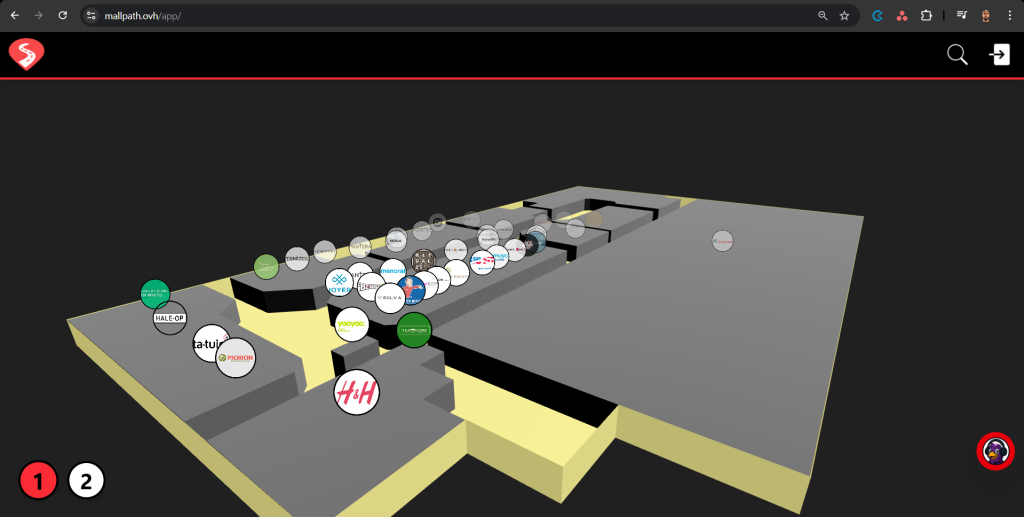Open the media control playlist icon
The height and width of the screenshot is (517, 1024).
(961, 16)
